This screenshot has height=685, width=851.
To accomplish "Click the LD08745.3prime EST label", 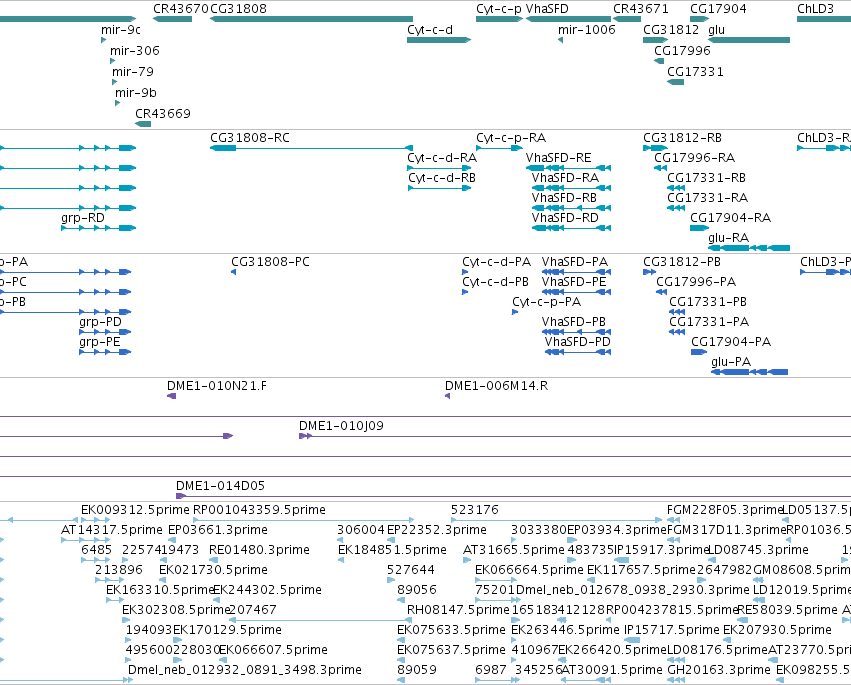I will 759,550.
